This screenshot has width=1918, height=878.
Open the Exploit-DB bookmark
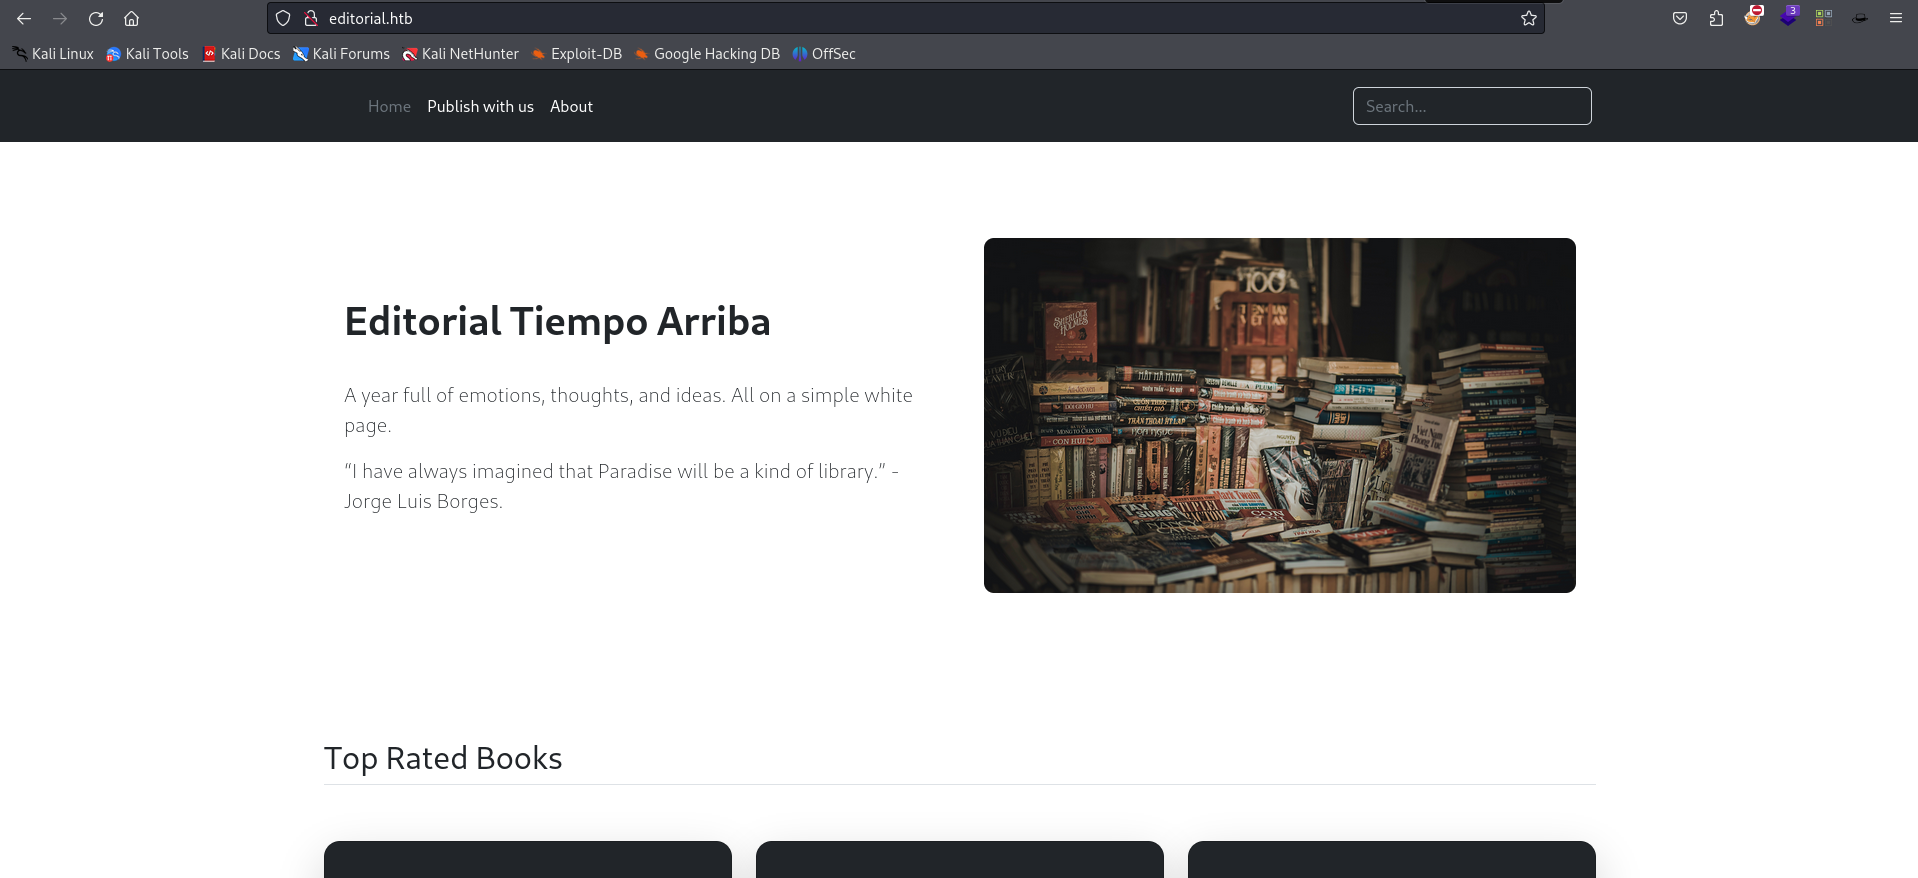click(x=577, y=54)
